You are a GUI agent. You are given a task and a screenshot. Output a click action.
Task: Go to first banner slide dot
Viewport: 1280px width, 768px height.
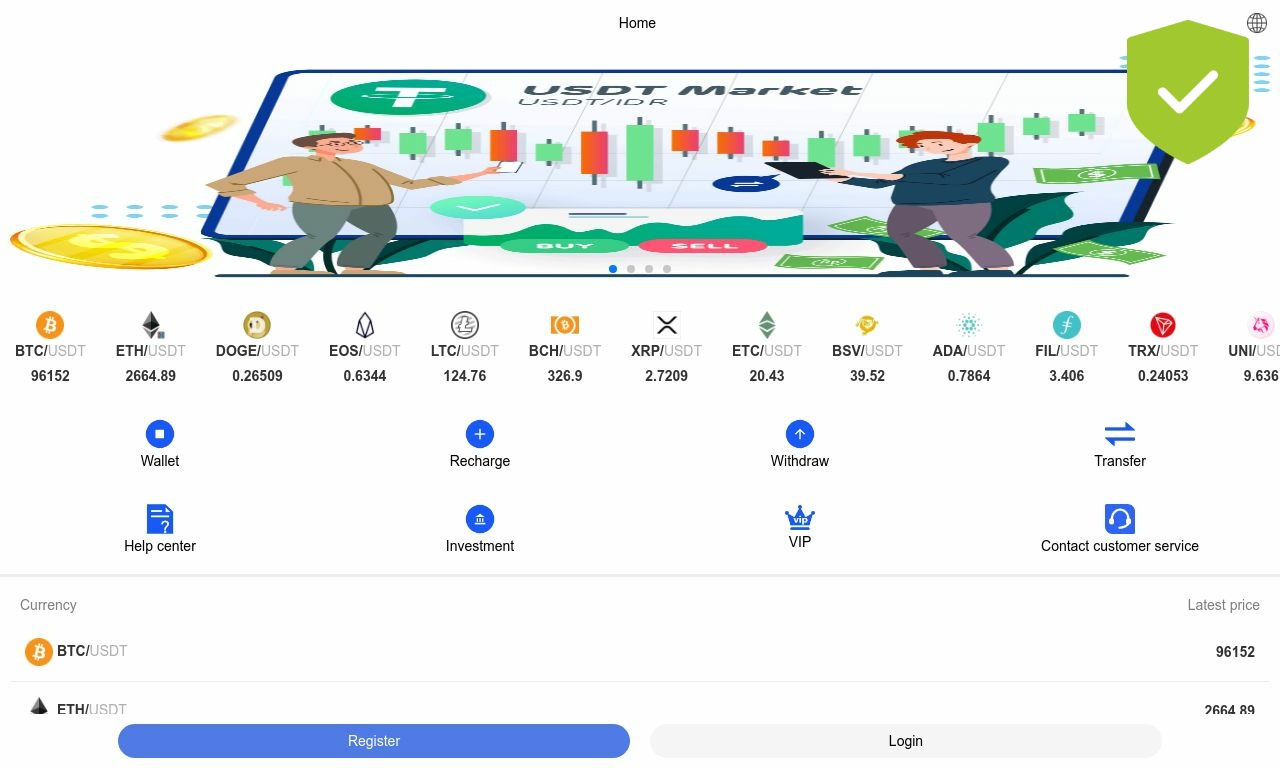click(613, 269)
